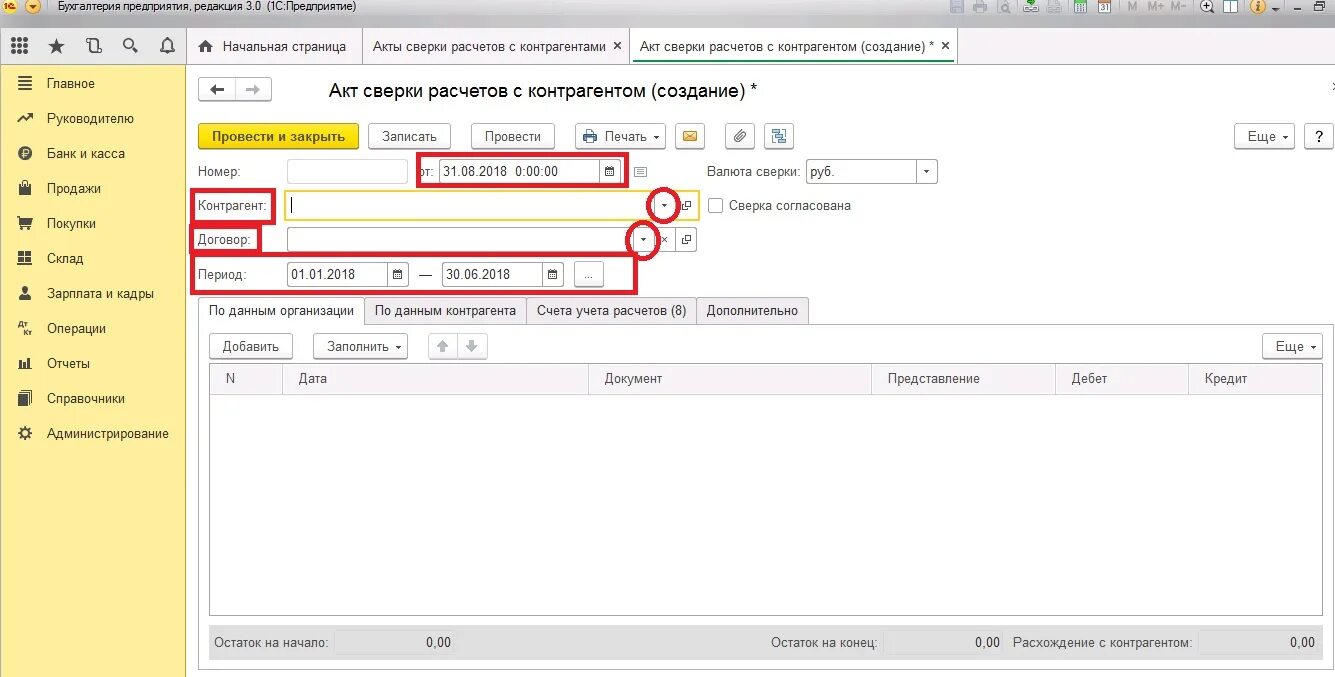Image resolution: width=1335 pixels, height=677 pixels.
Task: Open document comment icon next to date
Action: click(x=640, y=171)
